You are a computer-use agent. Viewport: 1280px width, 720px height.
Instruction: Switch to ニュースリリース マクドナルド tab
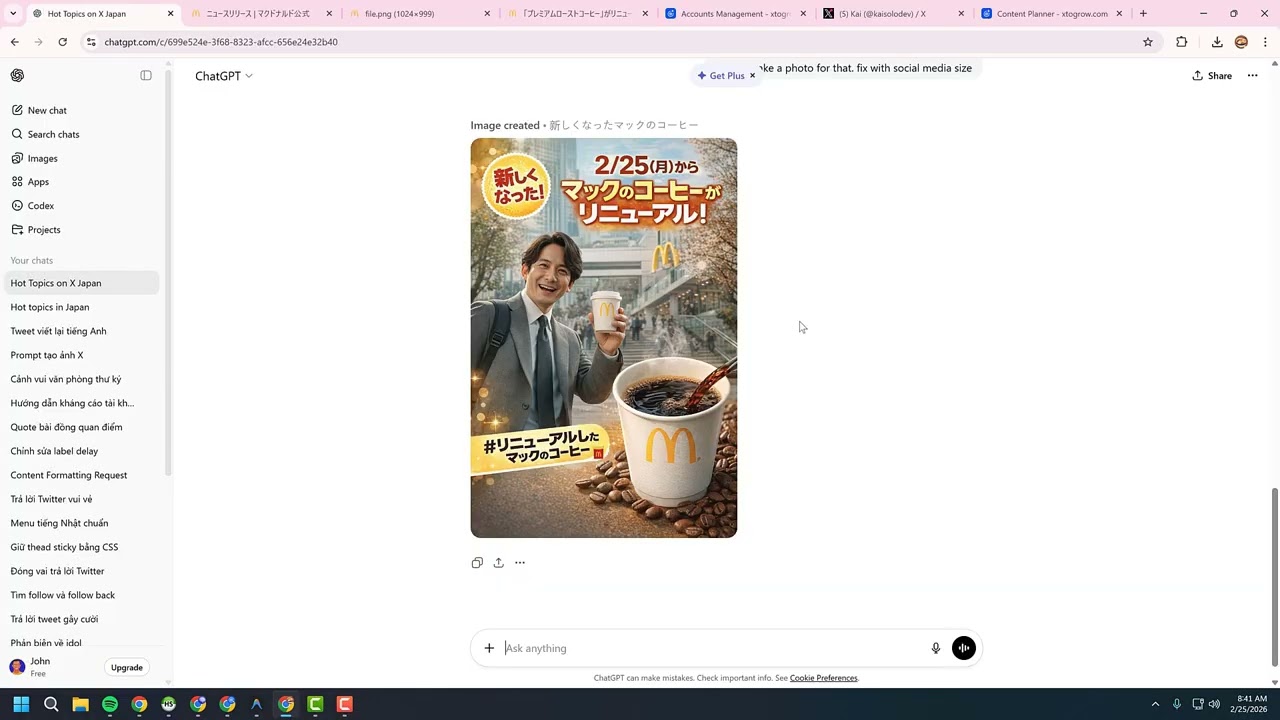(x=260, y=14)
